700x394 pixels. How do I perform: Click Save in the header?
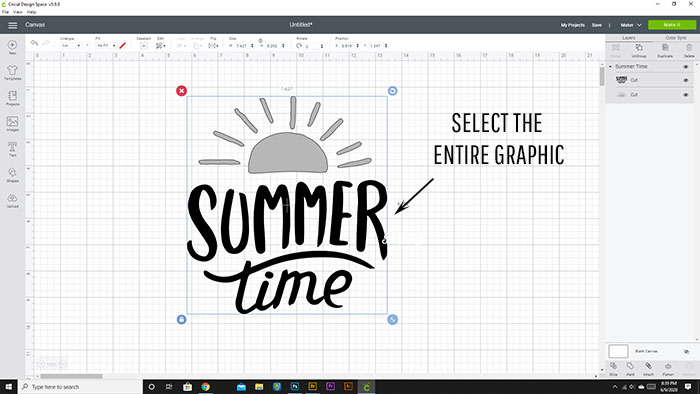click(x=597, y=25)
